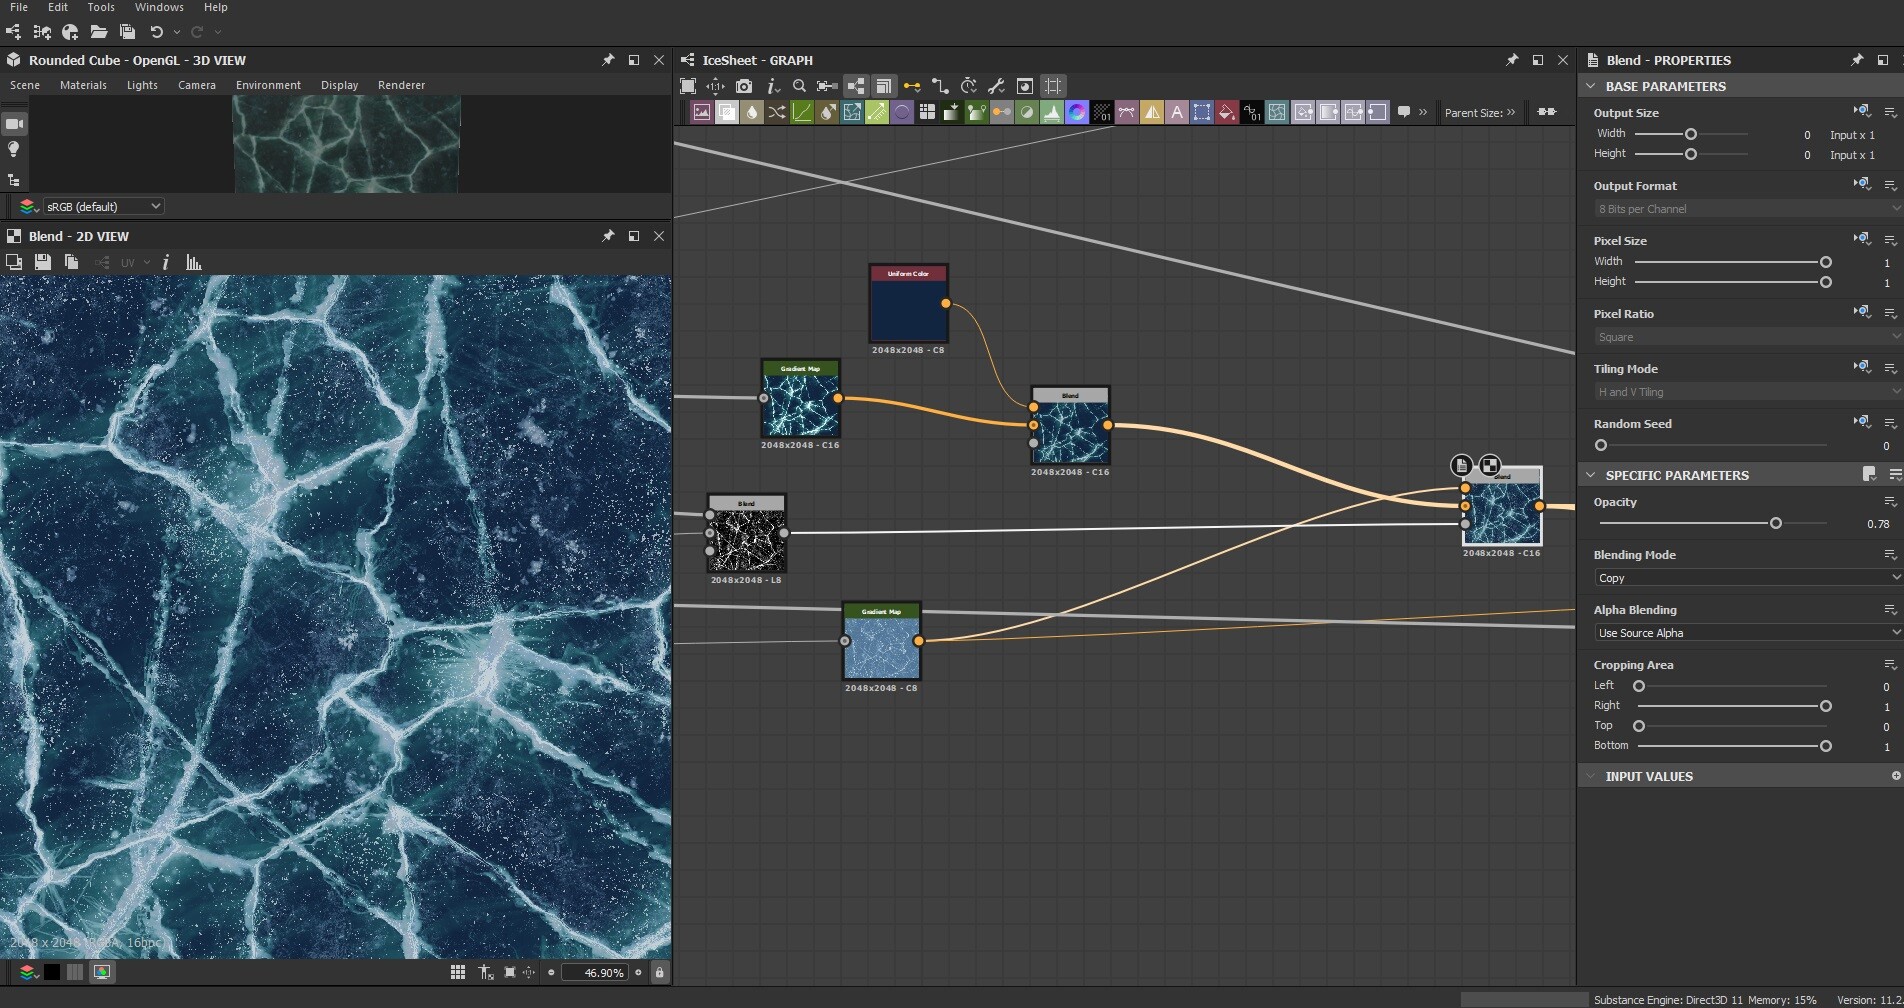Add a Bitmap node from the node toolbar

(702, 113)
